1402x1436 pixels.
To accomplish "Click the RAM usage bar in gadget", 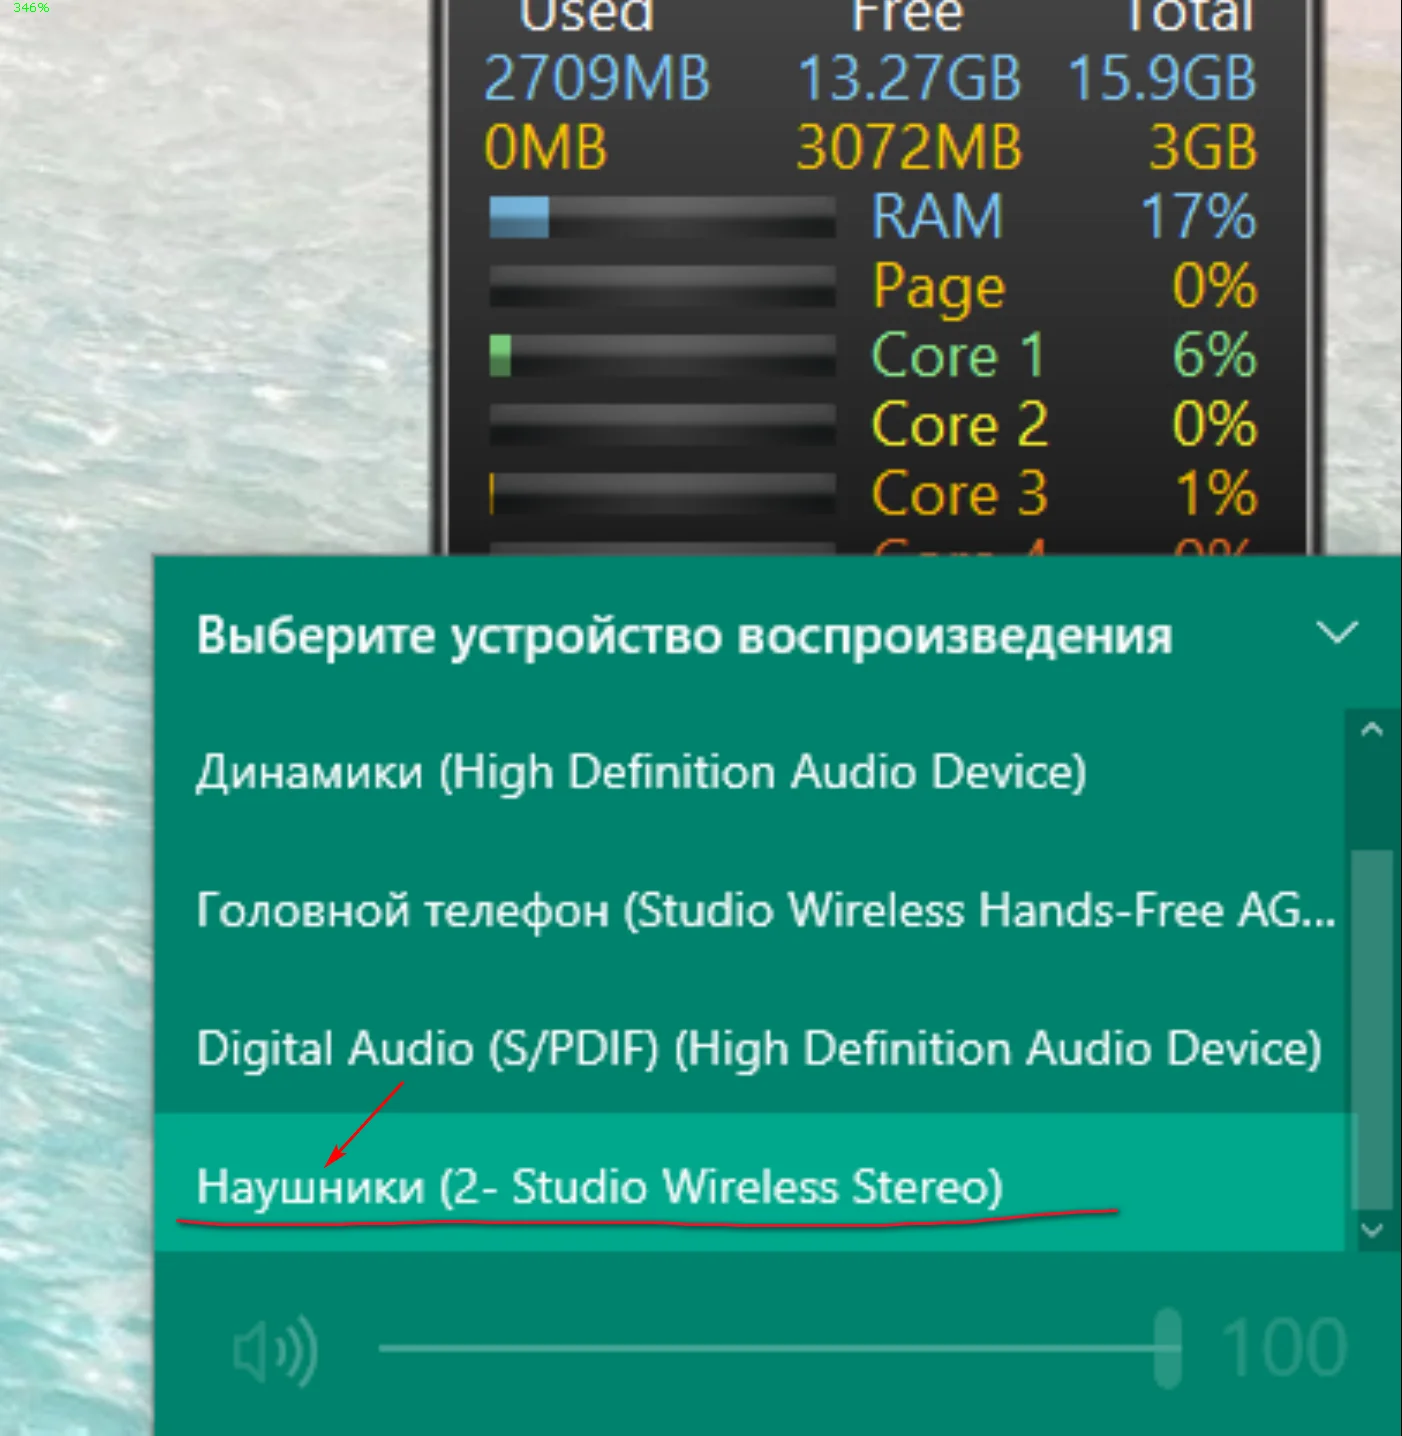I will [x=662, y=217].
